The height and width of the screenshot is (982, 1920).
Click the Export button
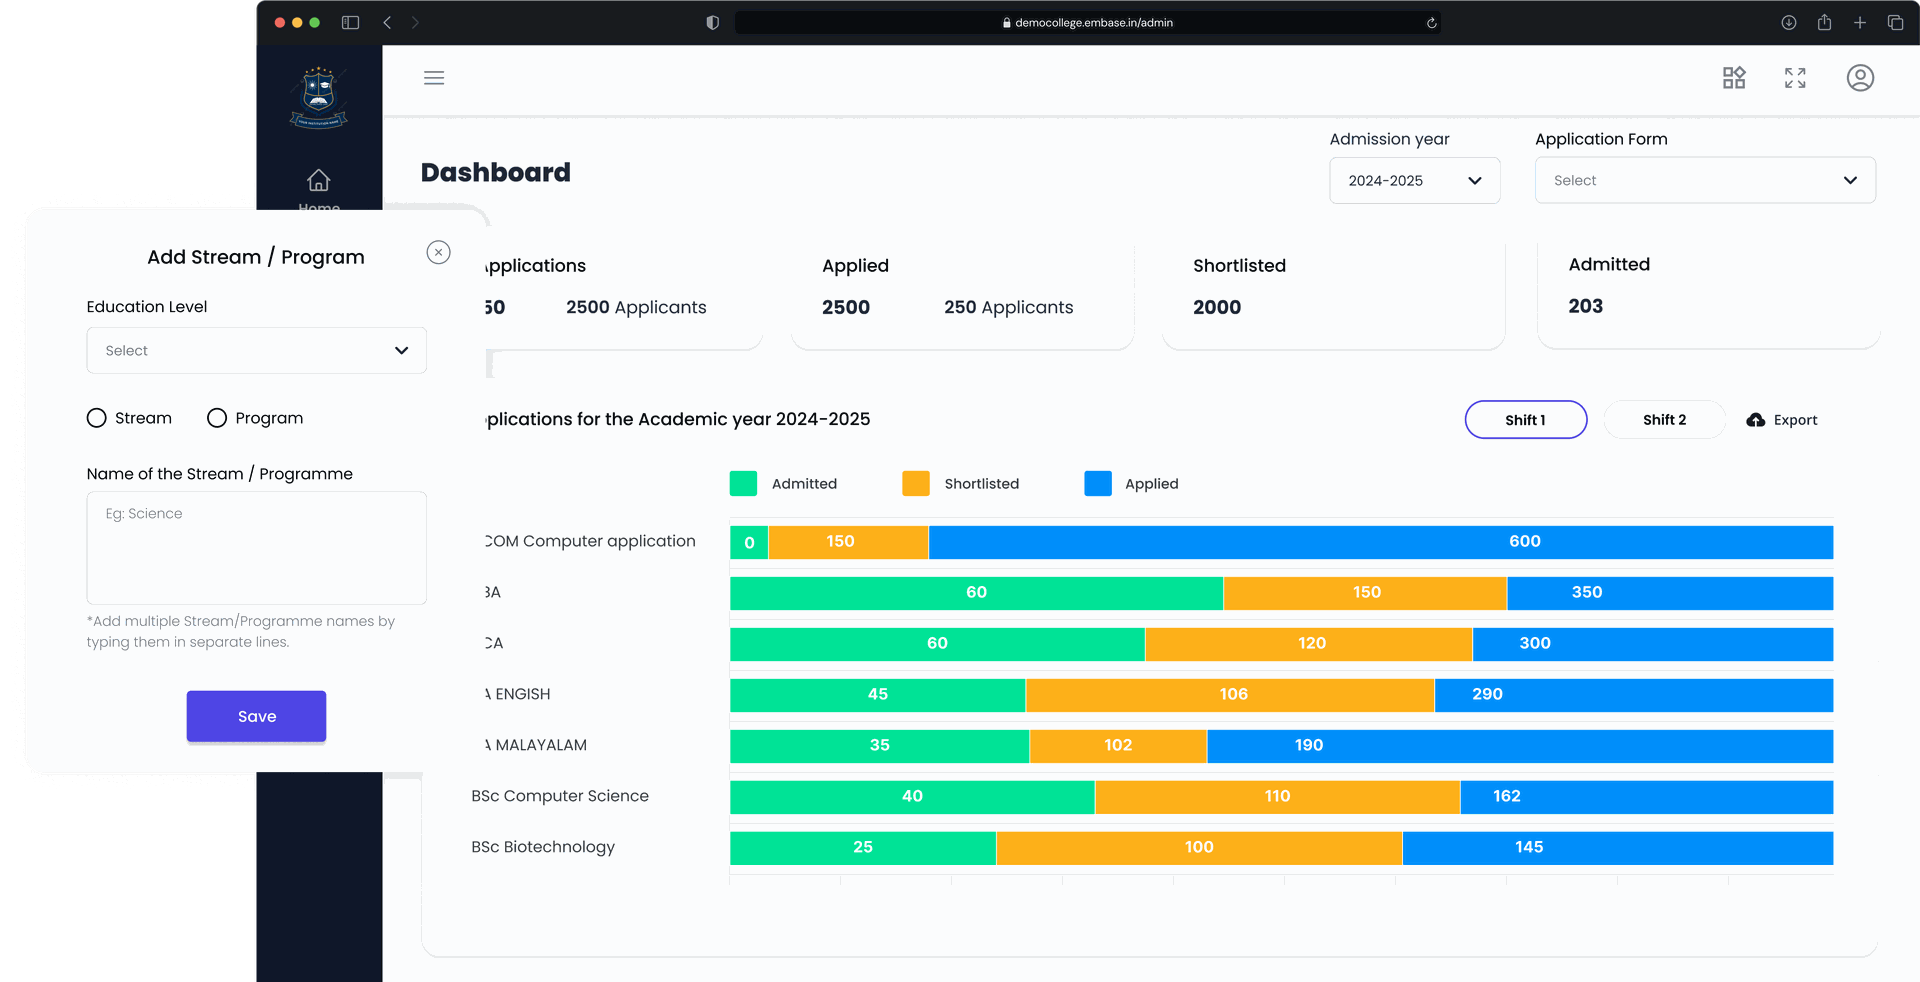pos(1782,420)
